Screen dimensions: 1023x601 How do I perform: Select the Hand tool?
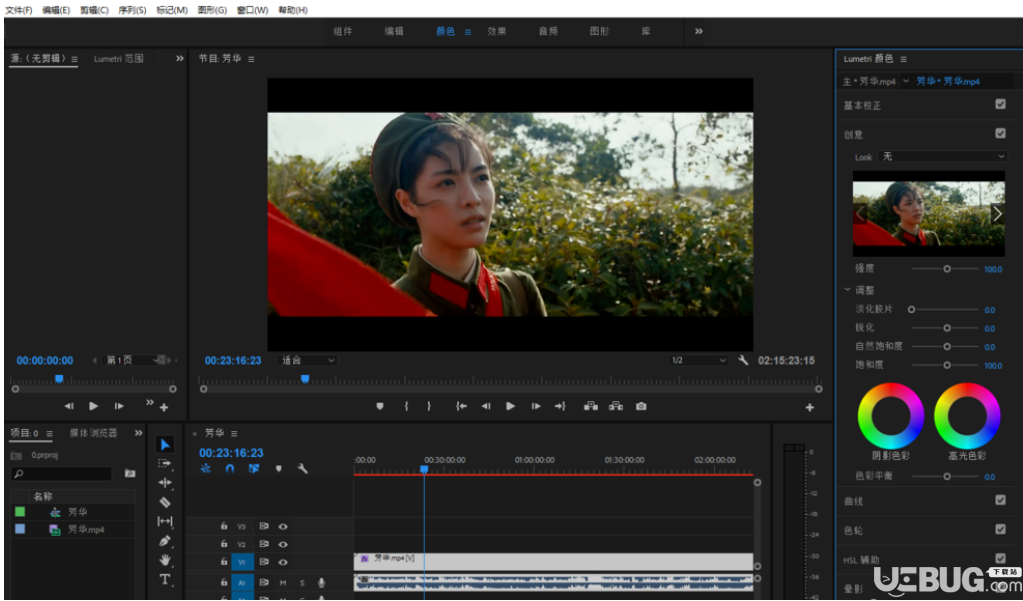(165, 560)
